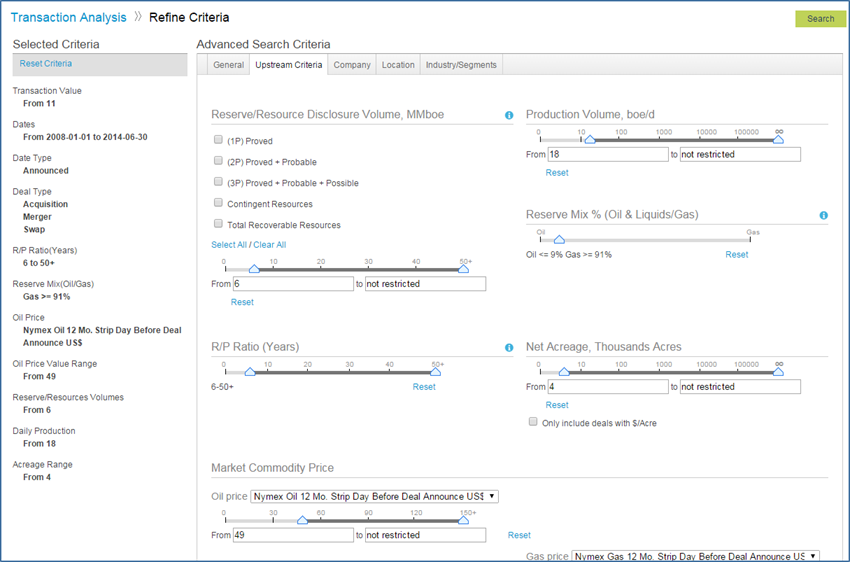This screenshot has height=562, width=850.
Task: Click info icon for Reserve Mix %
Action: [x=823, y=215]
